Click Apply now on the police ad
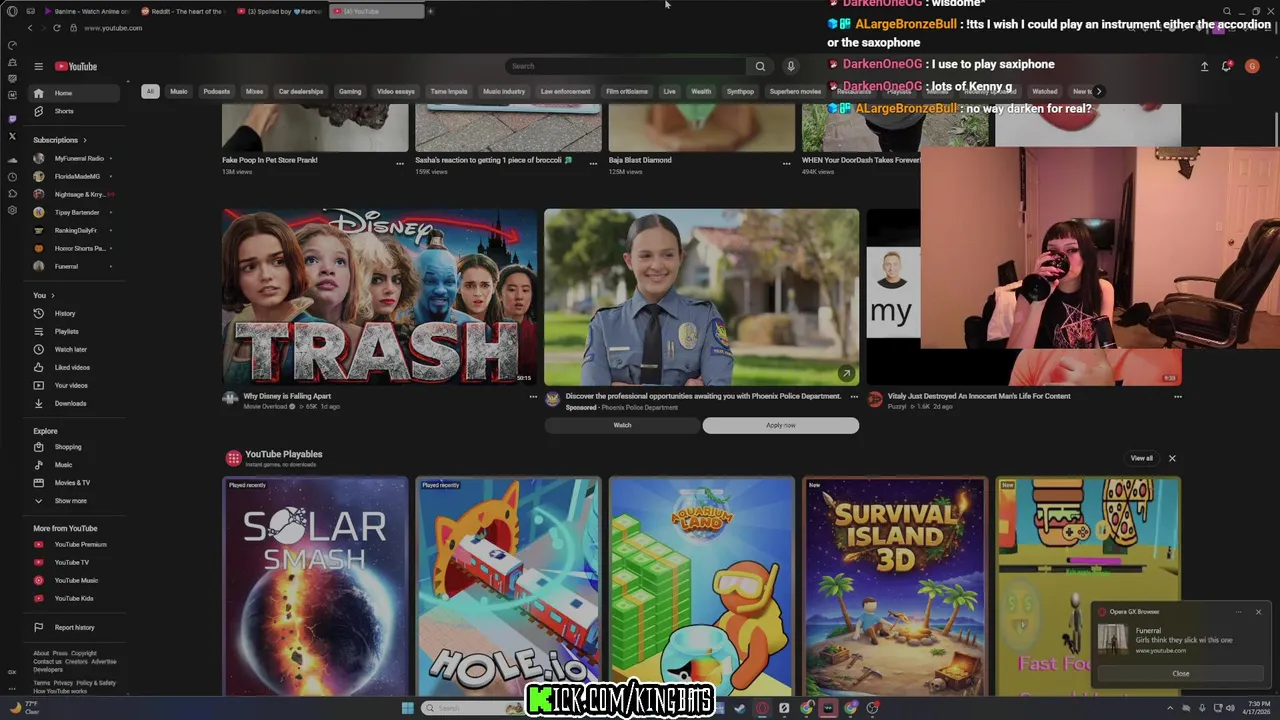The image size is (1280, 720). pos(781,425)
